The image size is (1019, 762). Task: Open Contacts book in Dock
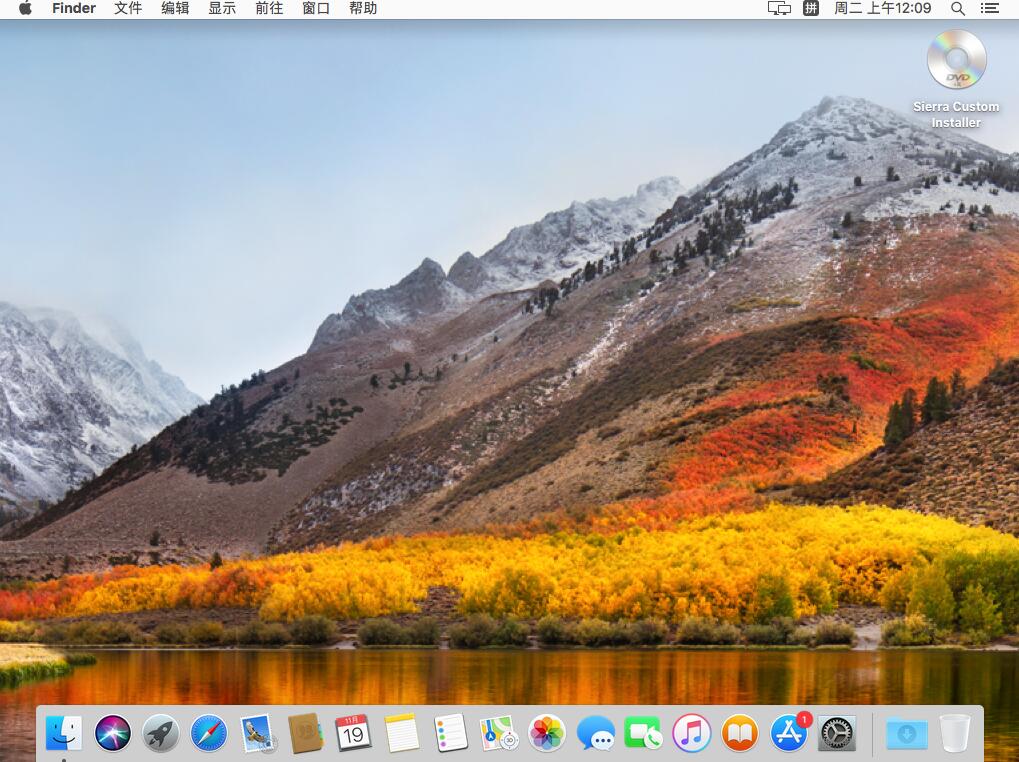click(x=305, y=733)
